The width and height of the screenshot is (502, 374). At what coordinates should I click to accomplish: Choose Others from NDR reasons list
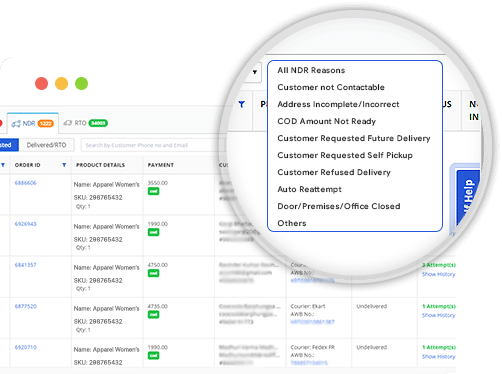[292, 223]
